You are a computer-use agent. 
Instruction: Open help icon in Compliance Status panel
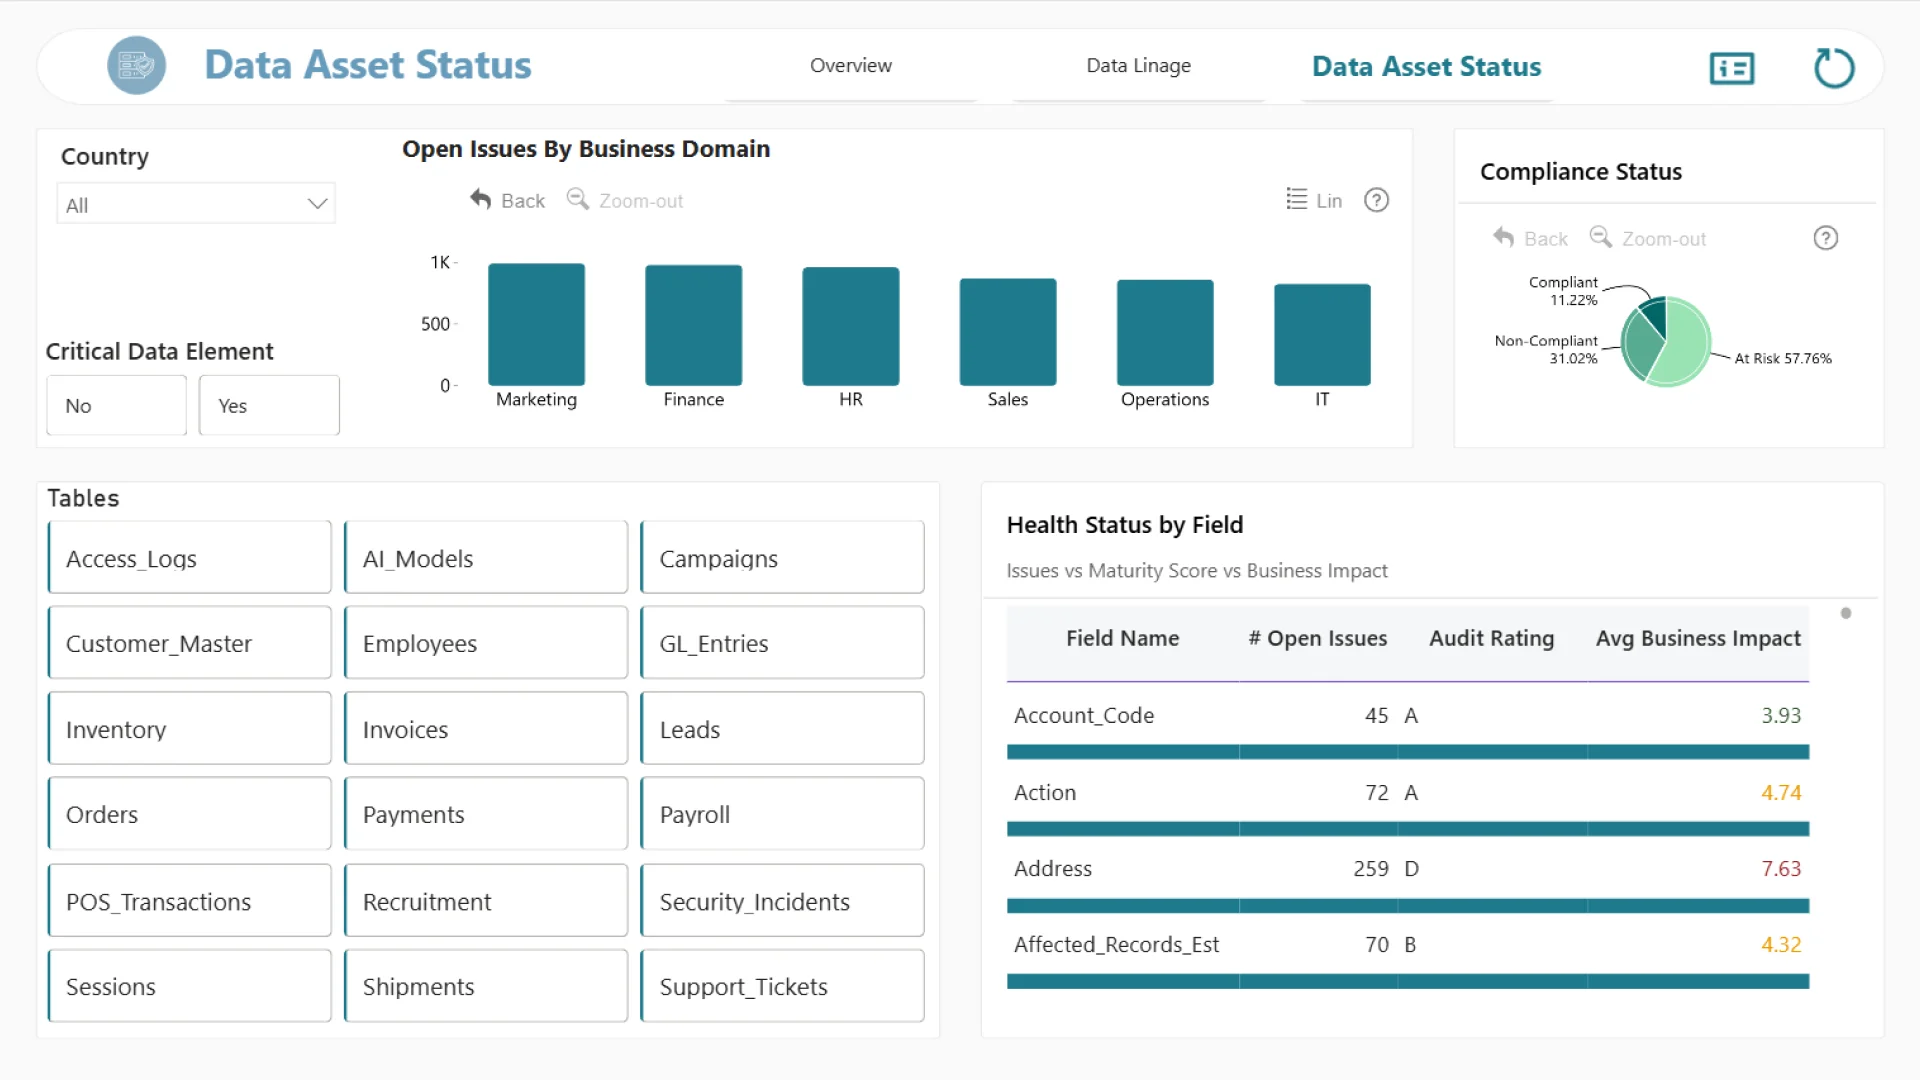1825,238
